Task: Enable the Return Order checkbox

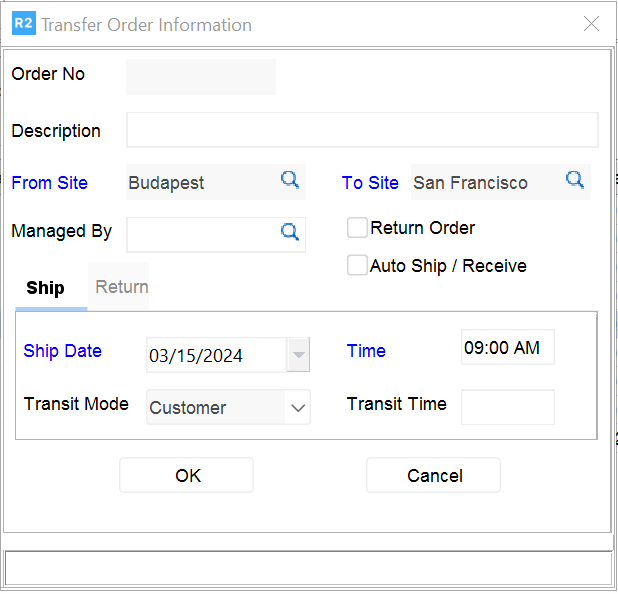Action: (x=357, y=228)
